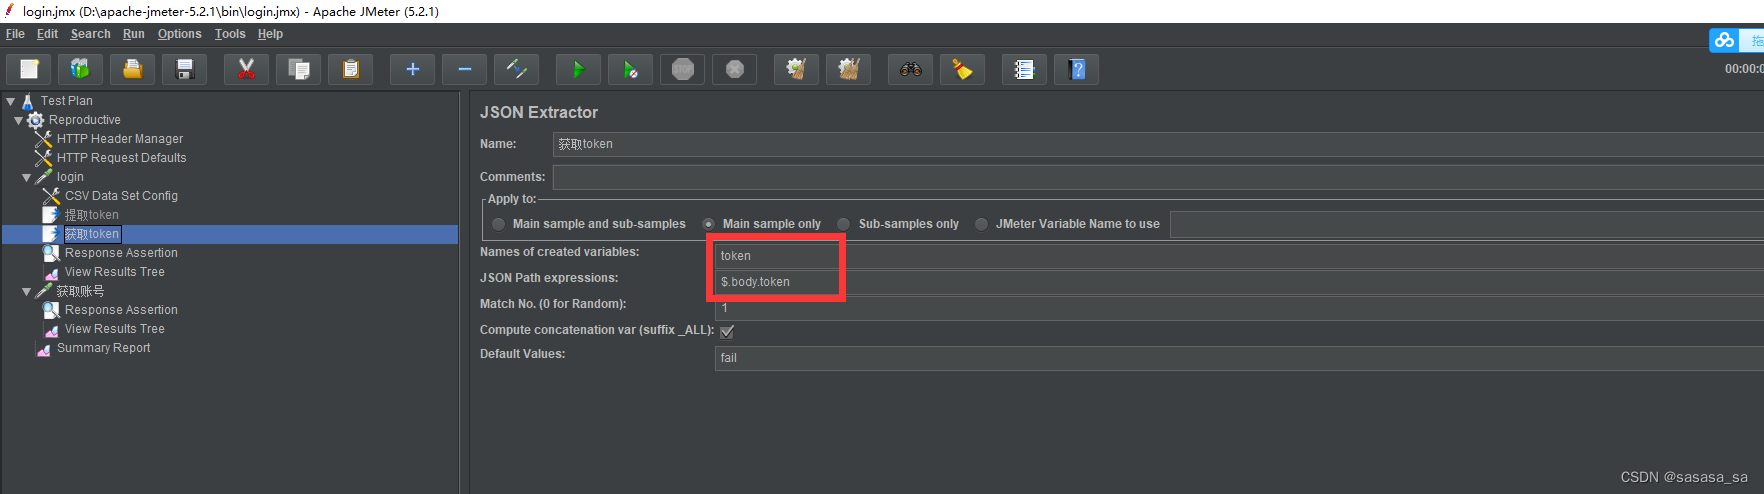Image resolution: width=1764 pixels, height=494 pixels.
Task: Expand all nodes with plus icon
Action: coord(413,69)
